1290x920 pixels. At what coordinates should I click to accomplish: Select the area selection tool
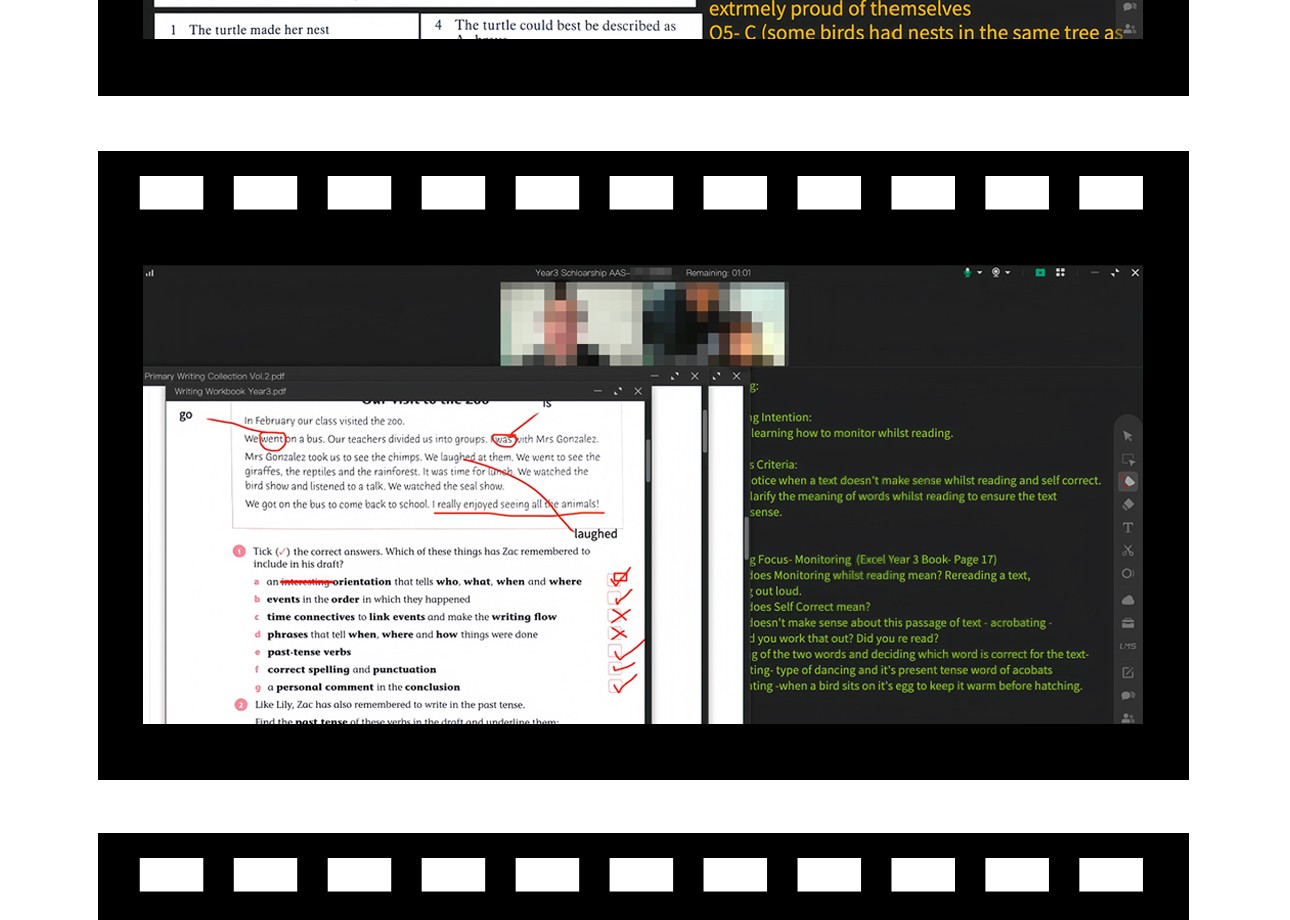[x=1128, y=459]
